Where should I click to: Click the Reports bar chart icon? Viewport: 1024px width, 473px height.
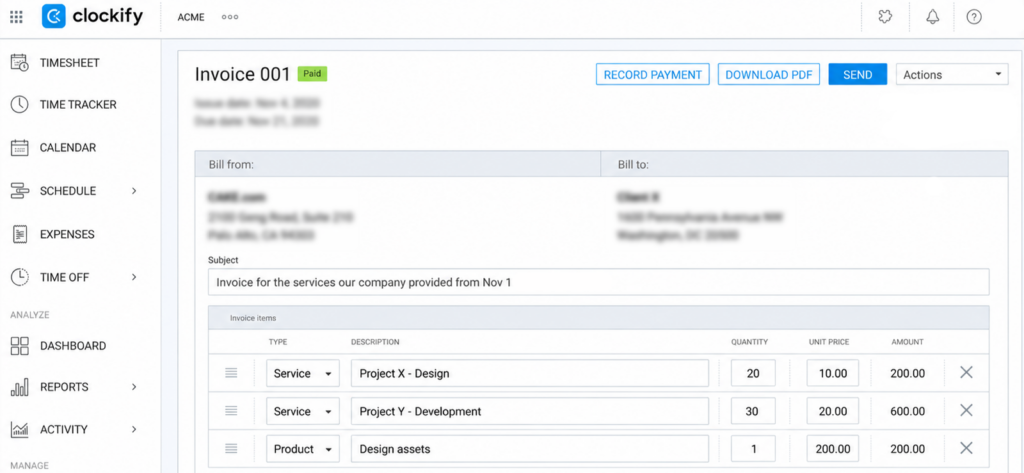coord(20,387)
